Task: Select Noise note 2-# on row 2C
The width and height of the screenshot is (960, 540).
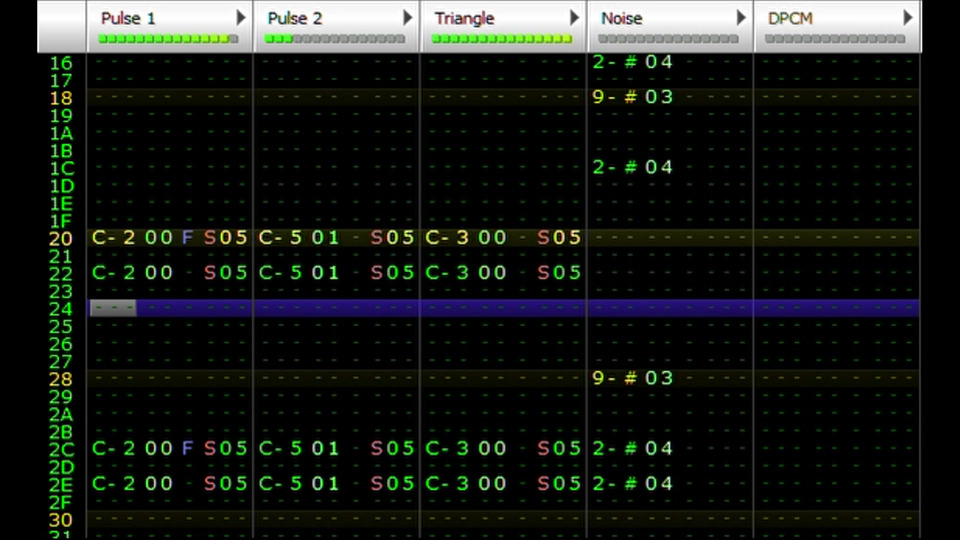Action: pos(615,448)
